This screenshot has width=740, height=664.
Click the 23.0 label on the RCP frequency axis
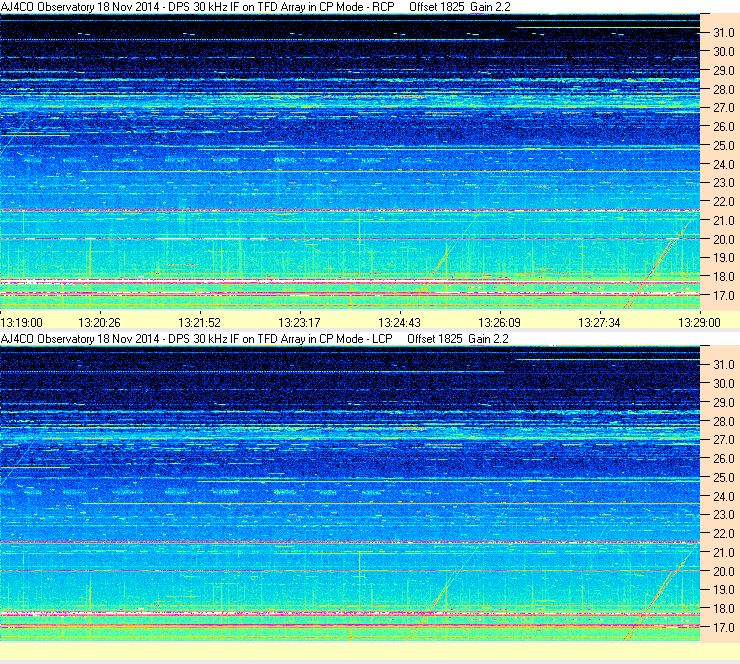click(x=723, y=183)
